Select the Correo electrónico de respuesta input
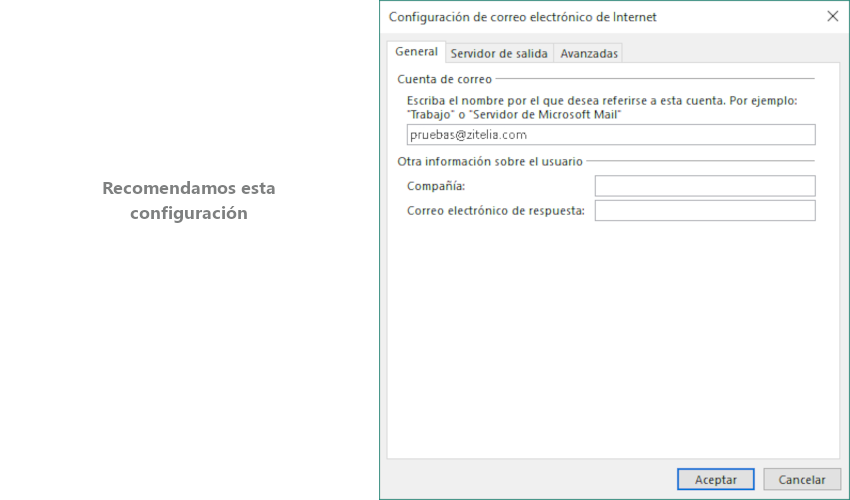 pos(704,211)
